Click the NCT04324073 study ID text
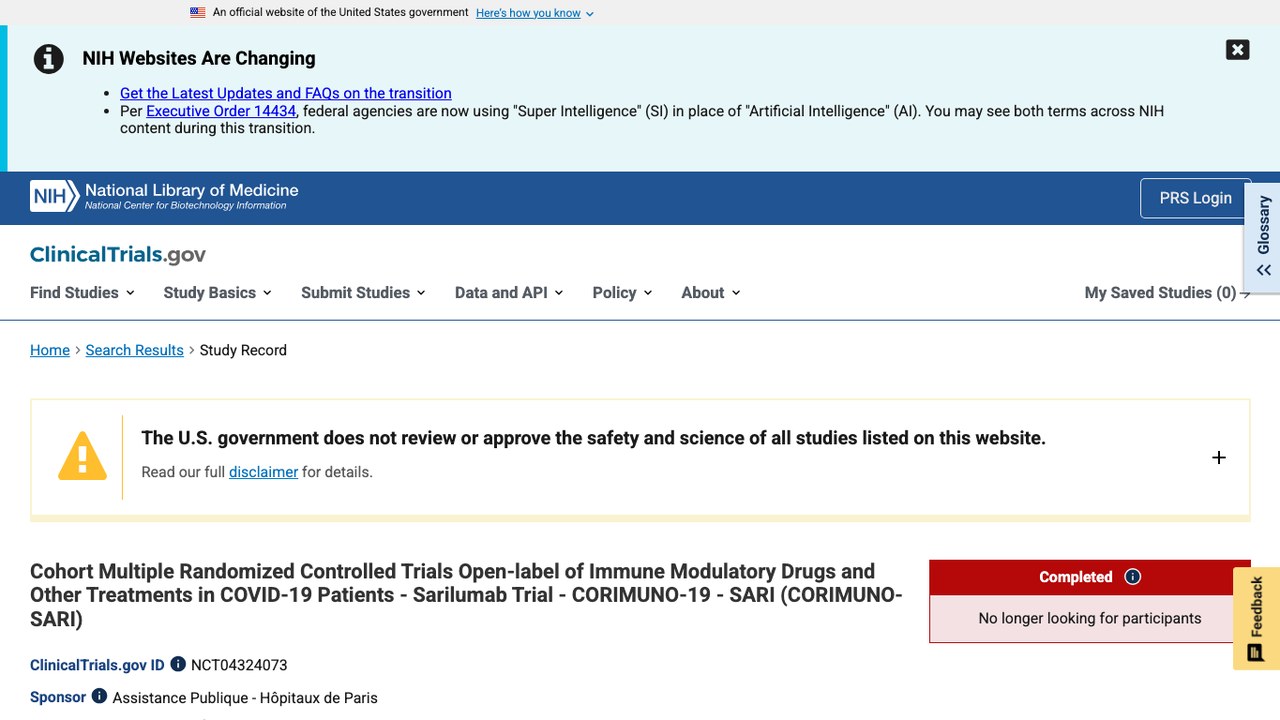 (x=239, y=665)
